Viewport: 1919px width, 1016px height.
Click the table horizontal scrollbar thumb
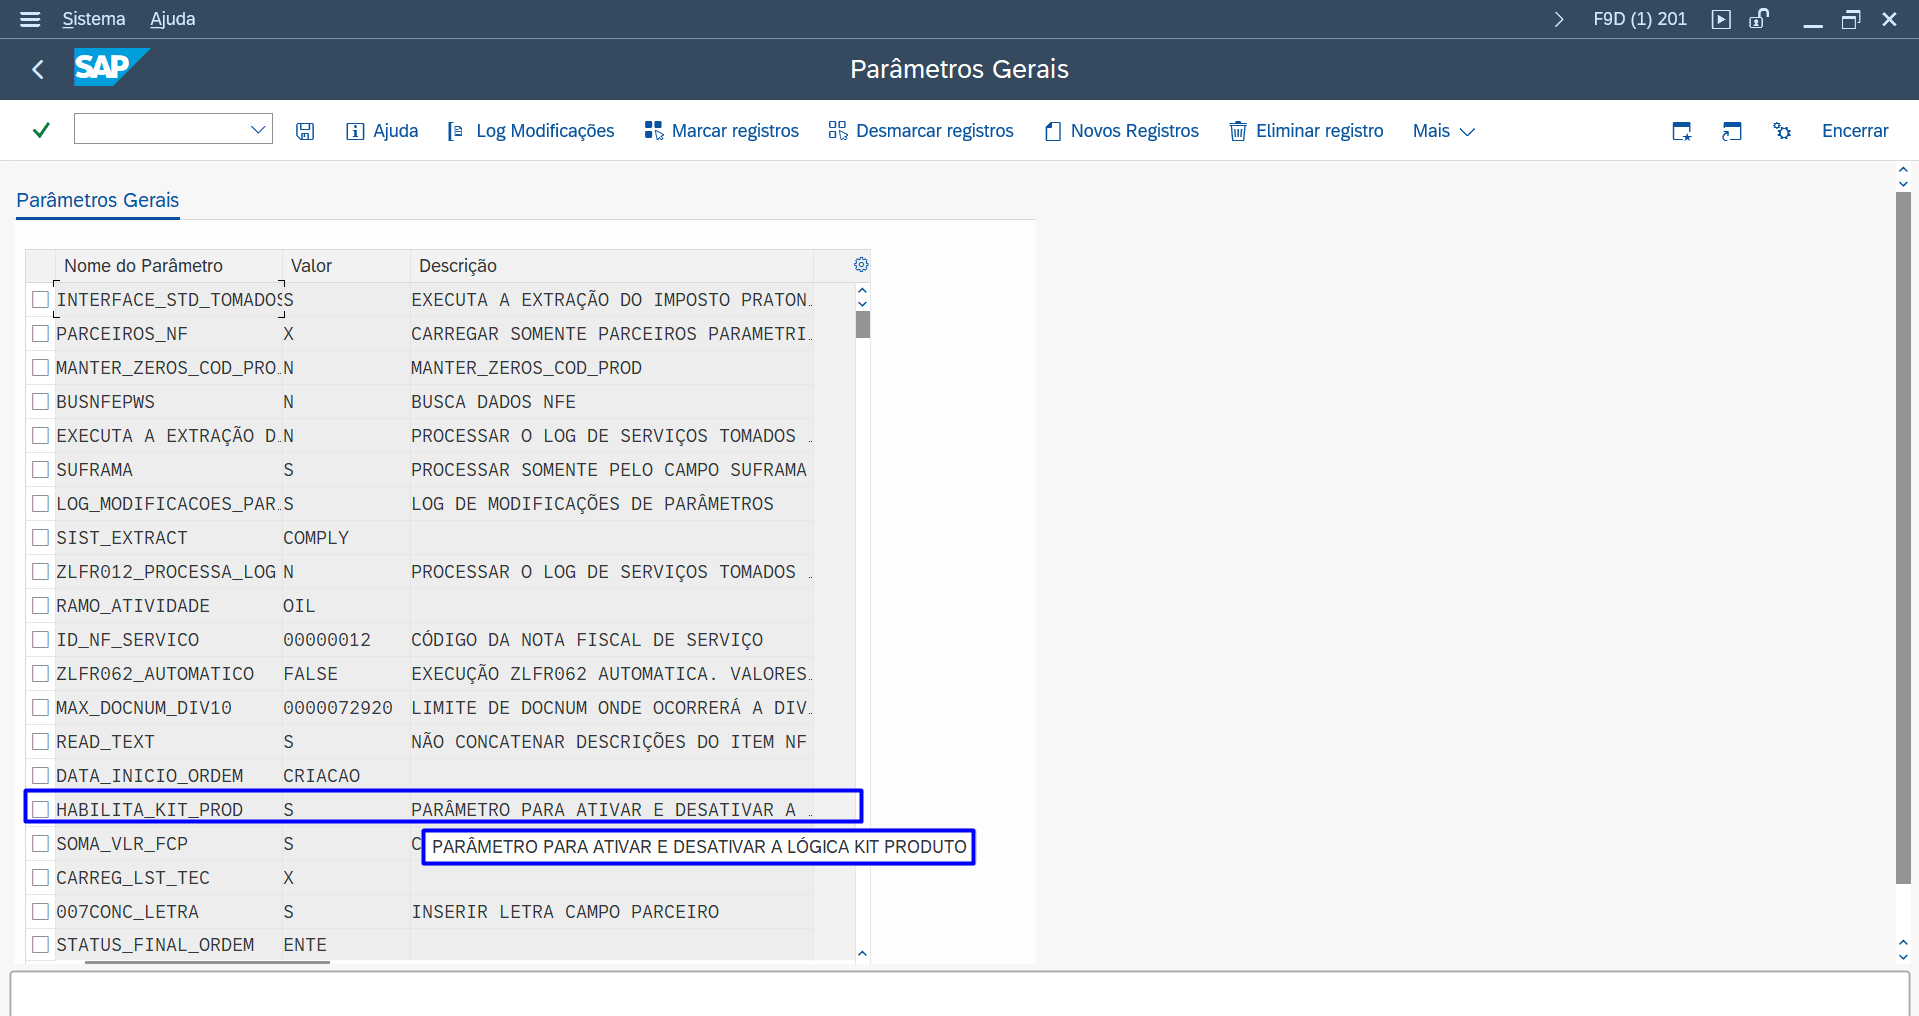pyautogui.click(x=207, y=962)
